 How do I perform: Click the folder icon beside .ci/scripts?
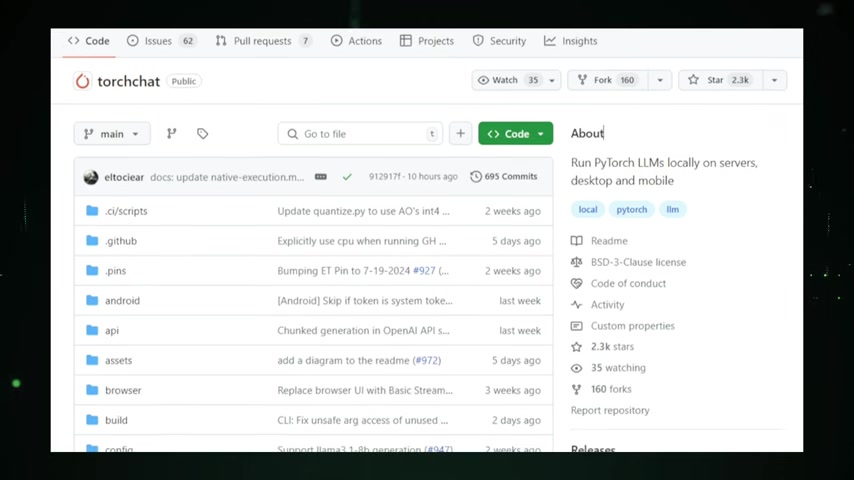(x=92, y=210)
